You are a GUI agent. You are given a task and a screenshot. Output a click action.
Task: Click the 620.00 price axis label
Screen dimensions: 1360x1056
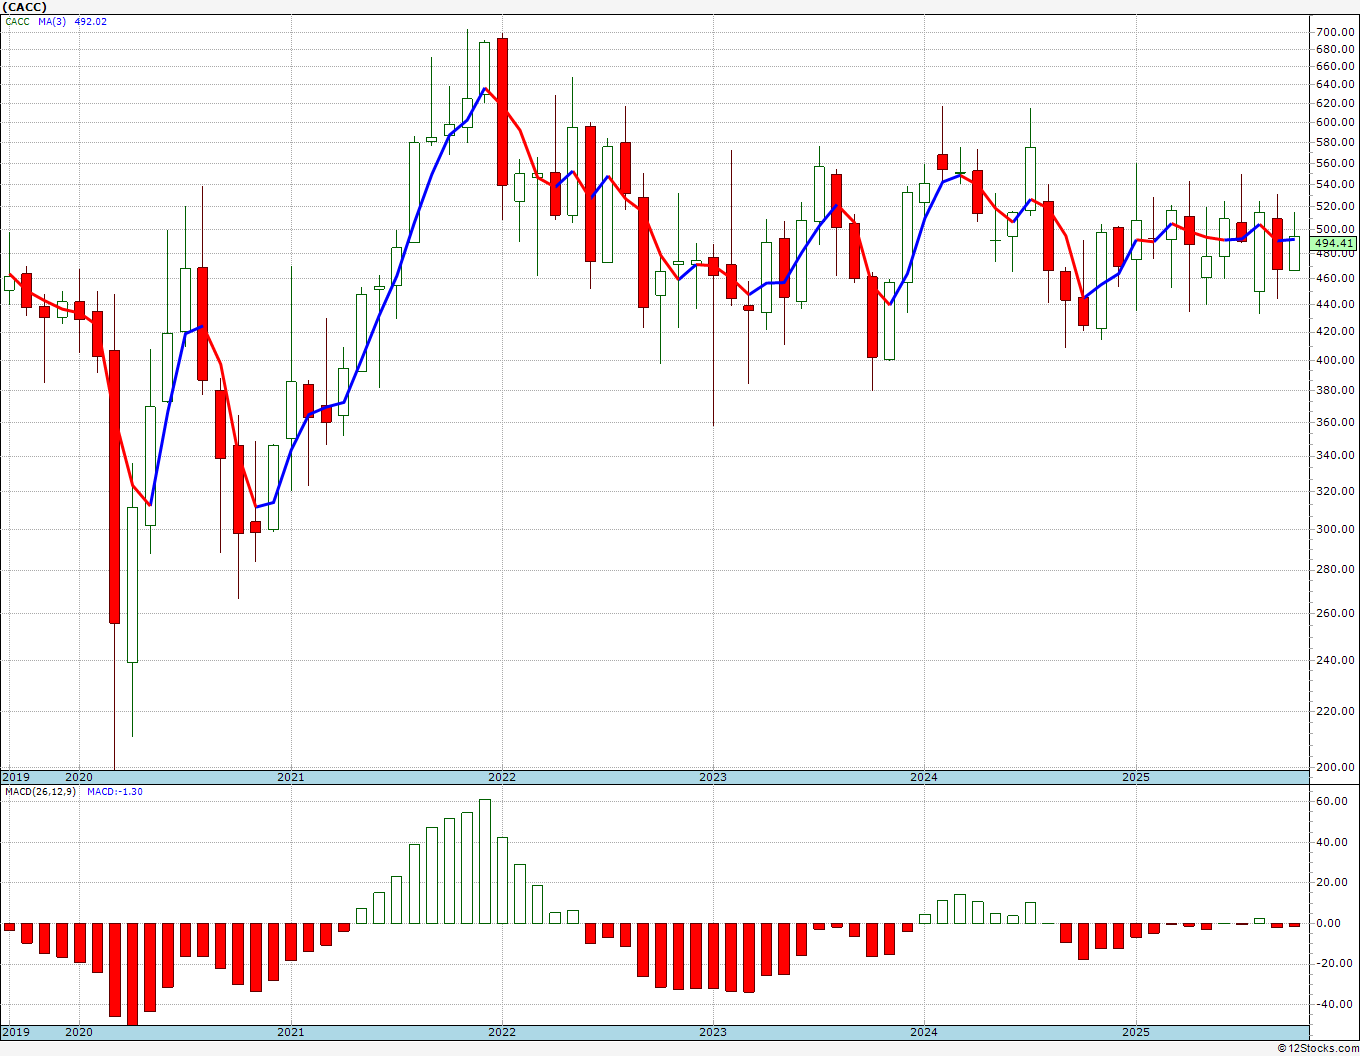click(x=1336, y=103)
